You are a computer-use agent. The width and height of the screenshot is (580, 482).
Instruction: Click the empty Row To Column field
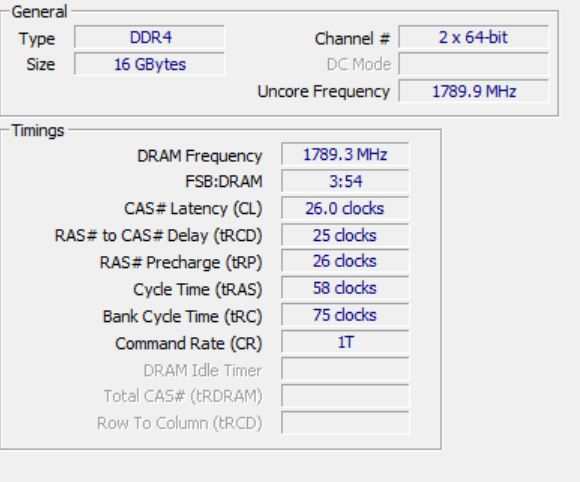(345, 422)
